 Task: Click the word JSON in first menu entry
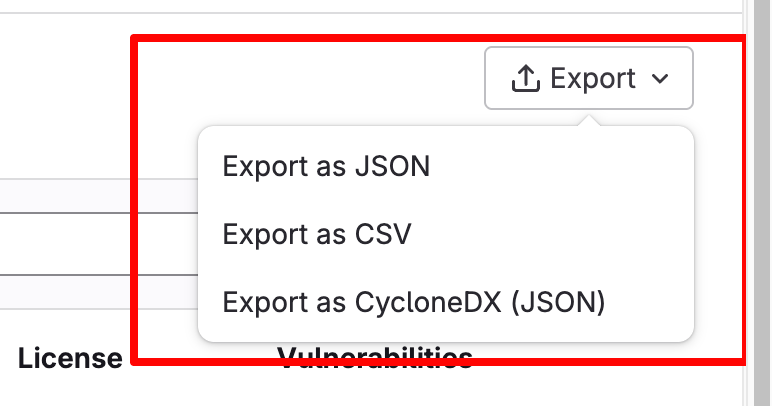point(392,166)
